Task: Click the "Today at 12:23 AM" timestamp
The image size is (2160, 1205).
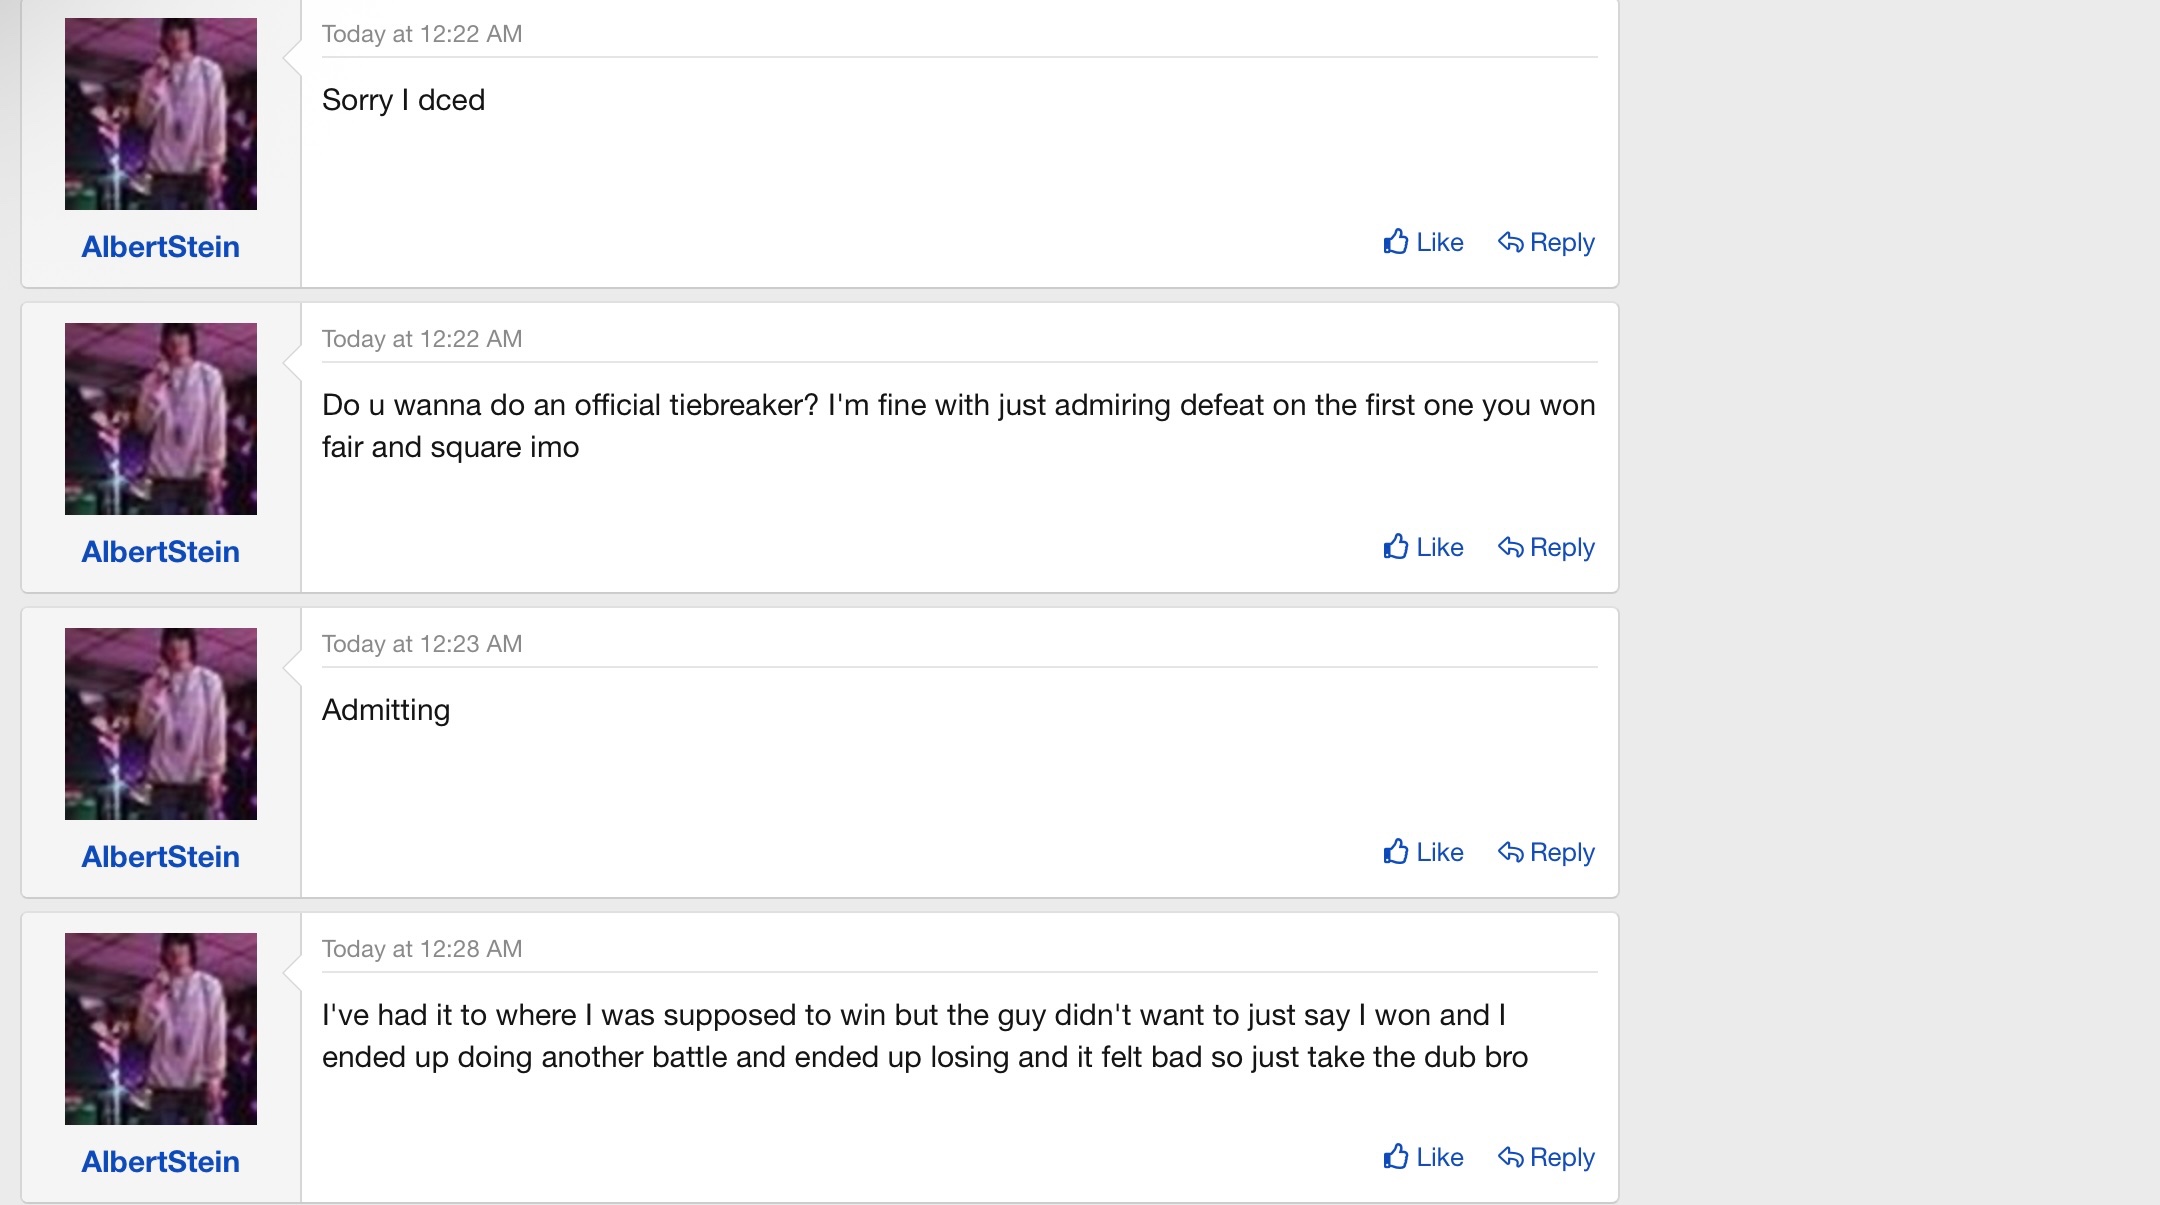Action: (422, 644)
